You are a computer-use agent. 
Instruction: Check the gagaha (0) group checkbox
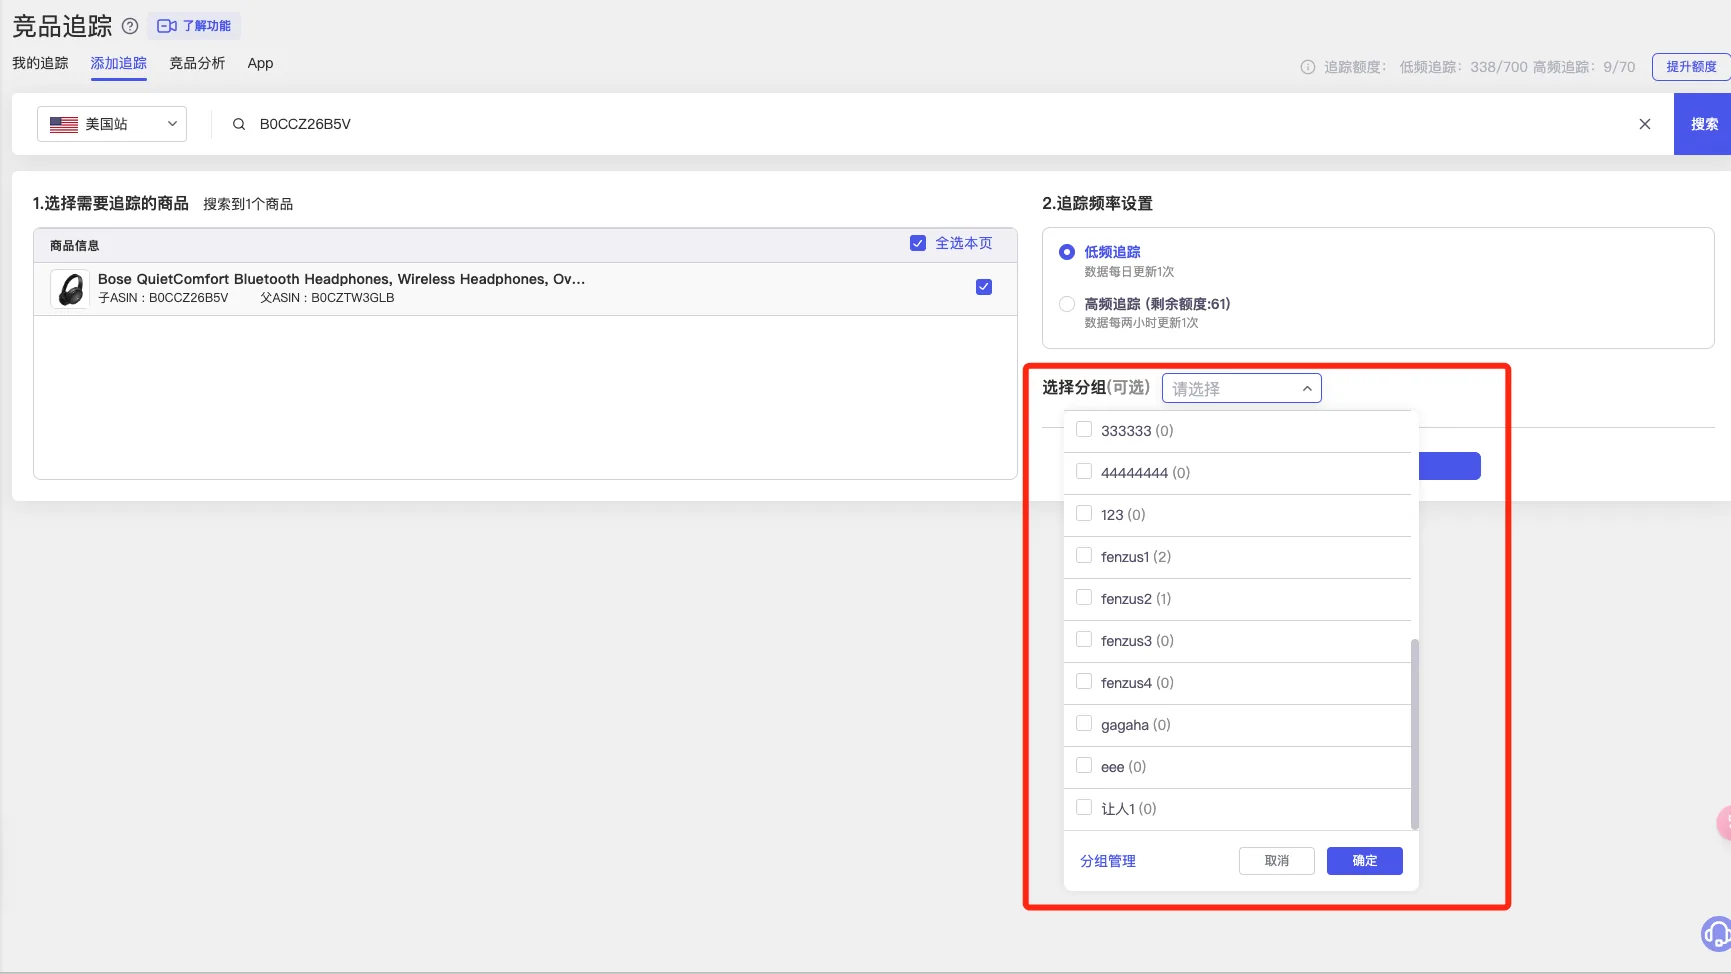point(1084,724)
